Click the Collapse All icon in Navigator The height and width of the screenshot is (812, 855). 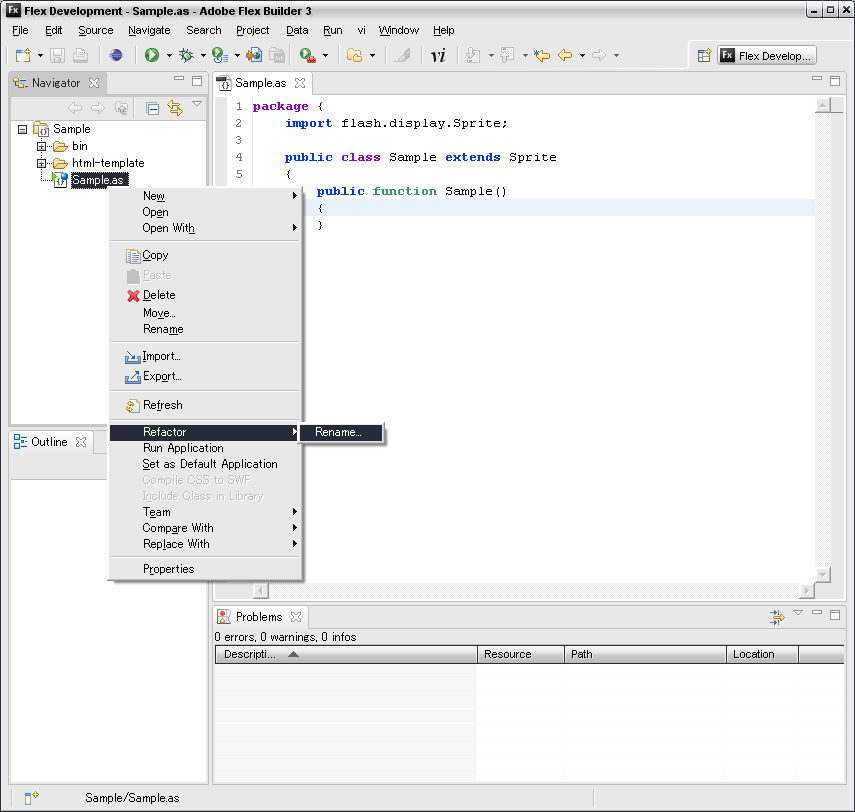[153, 108]
